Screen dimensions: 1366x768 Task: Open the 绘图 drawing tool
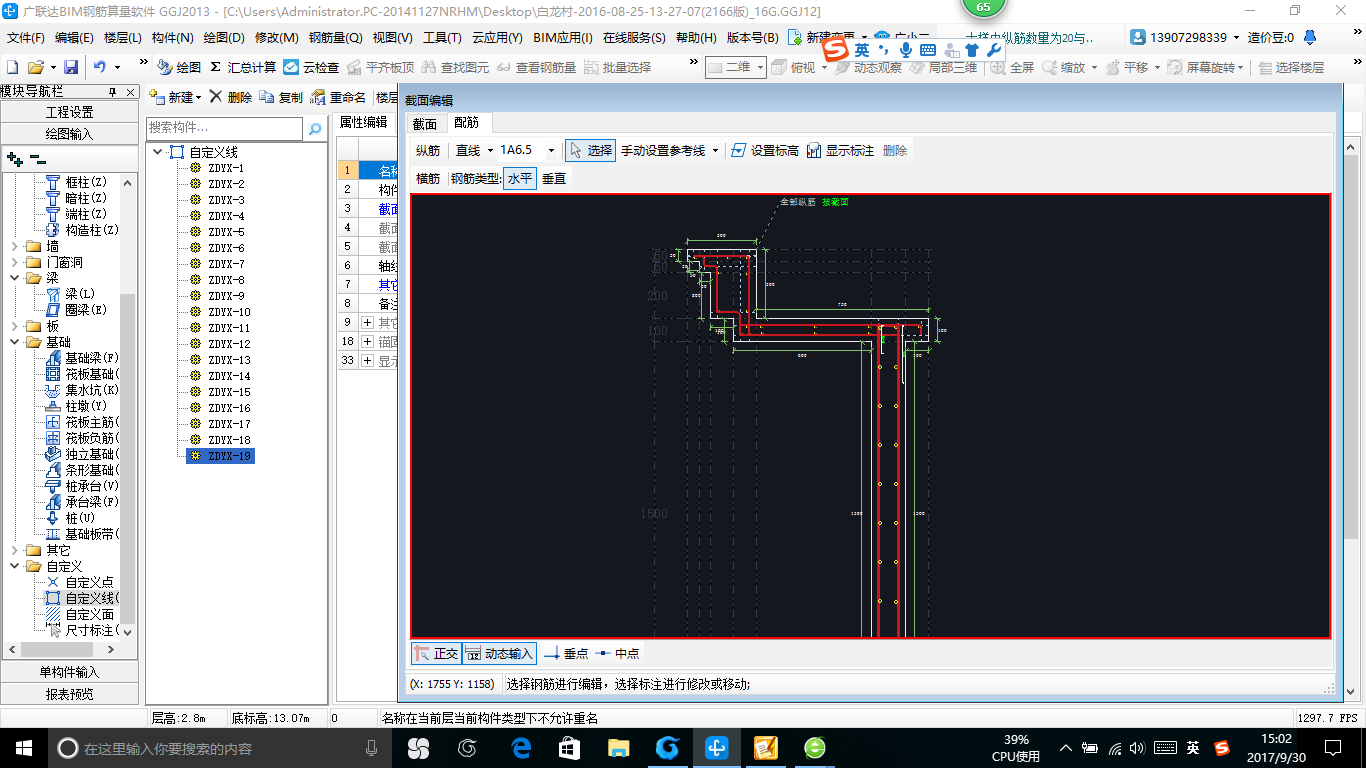click(179, 67)
